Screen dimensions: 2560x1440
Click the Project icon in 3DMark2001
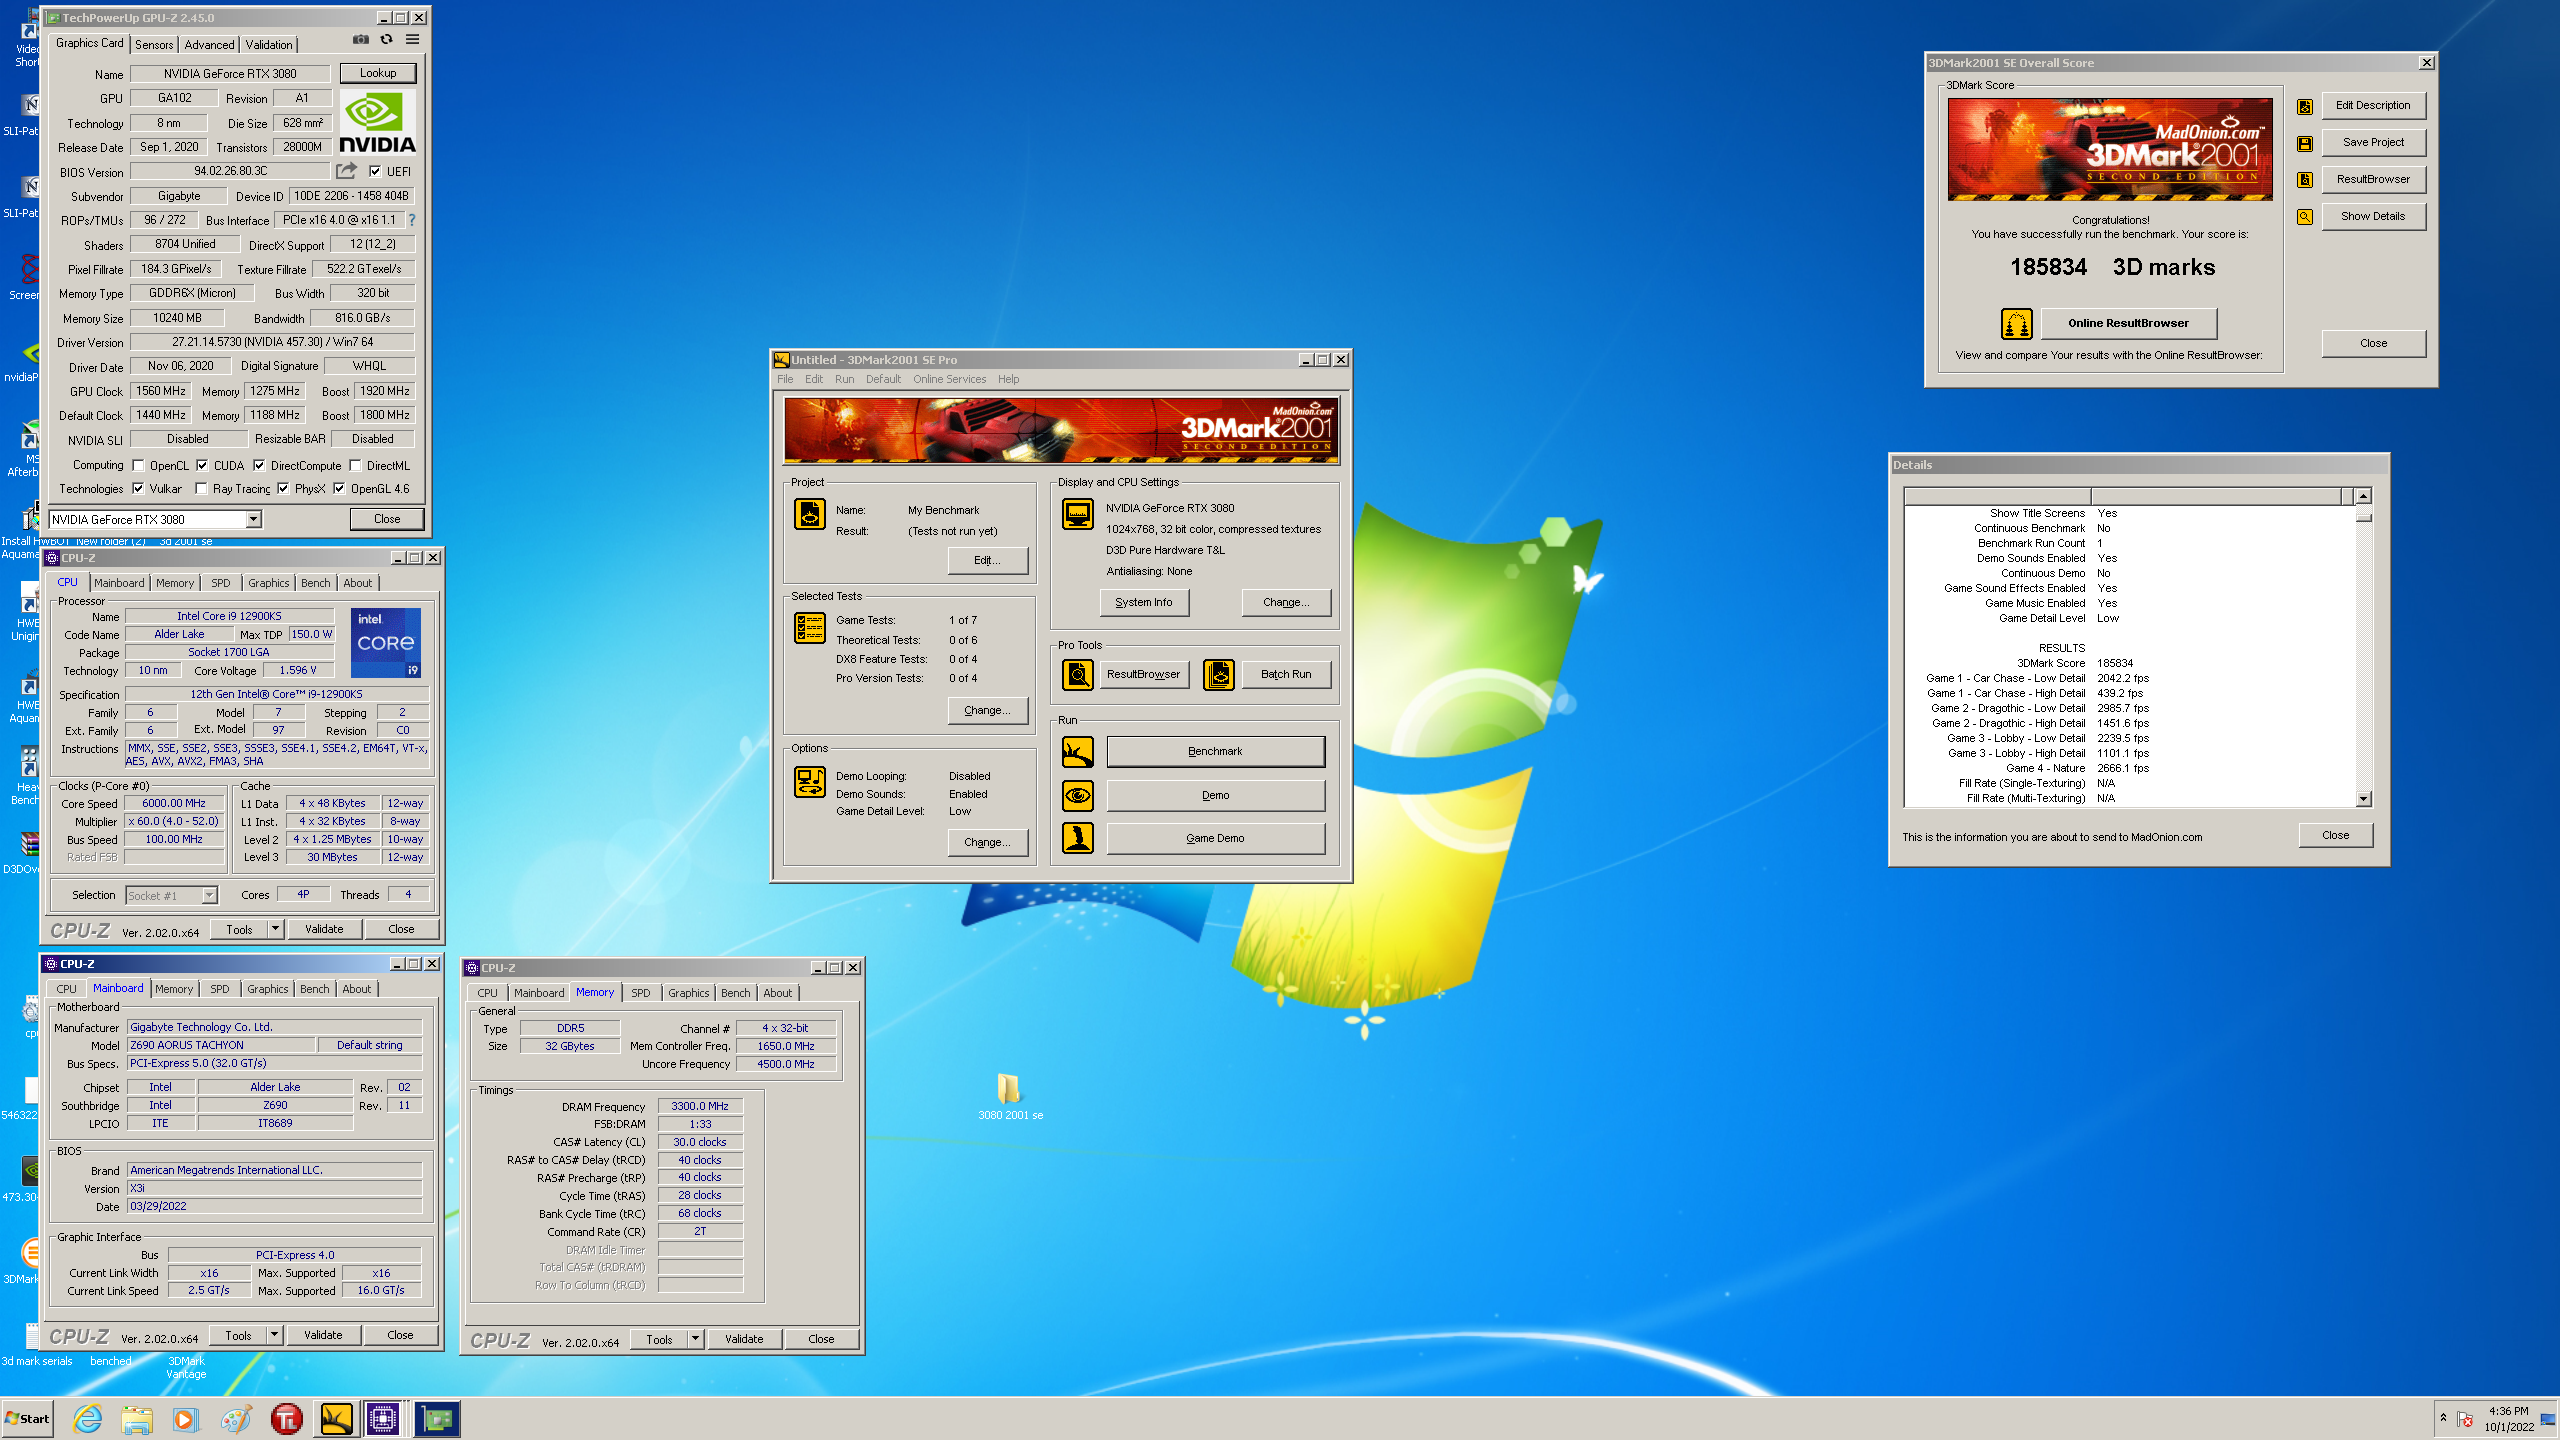click(809, 514)
